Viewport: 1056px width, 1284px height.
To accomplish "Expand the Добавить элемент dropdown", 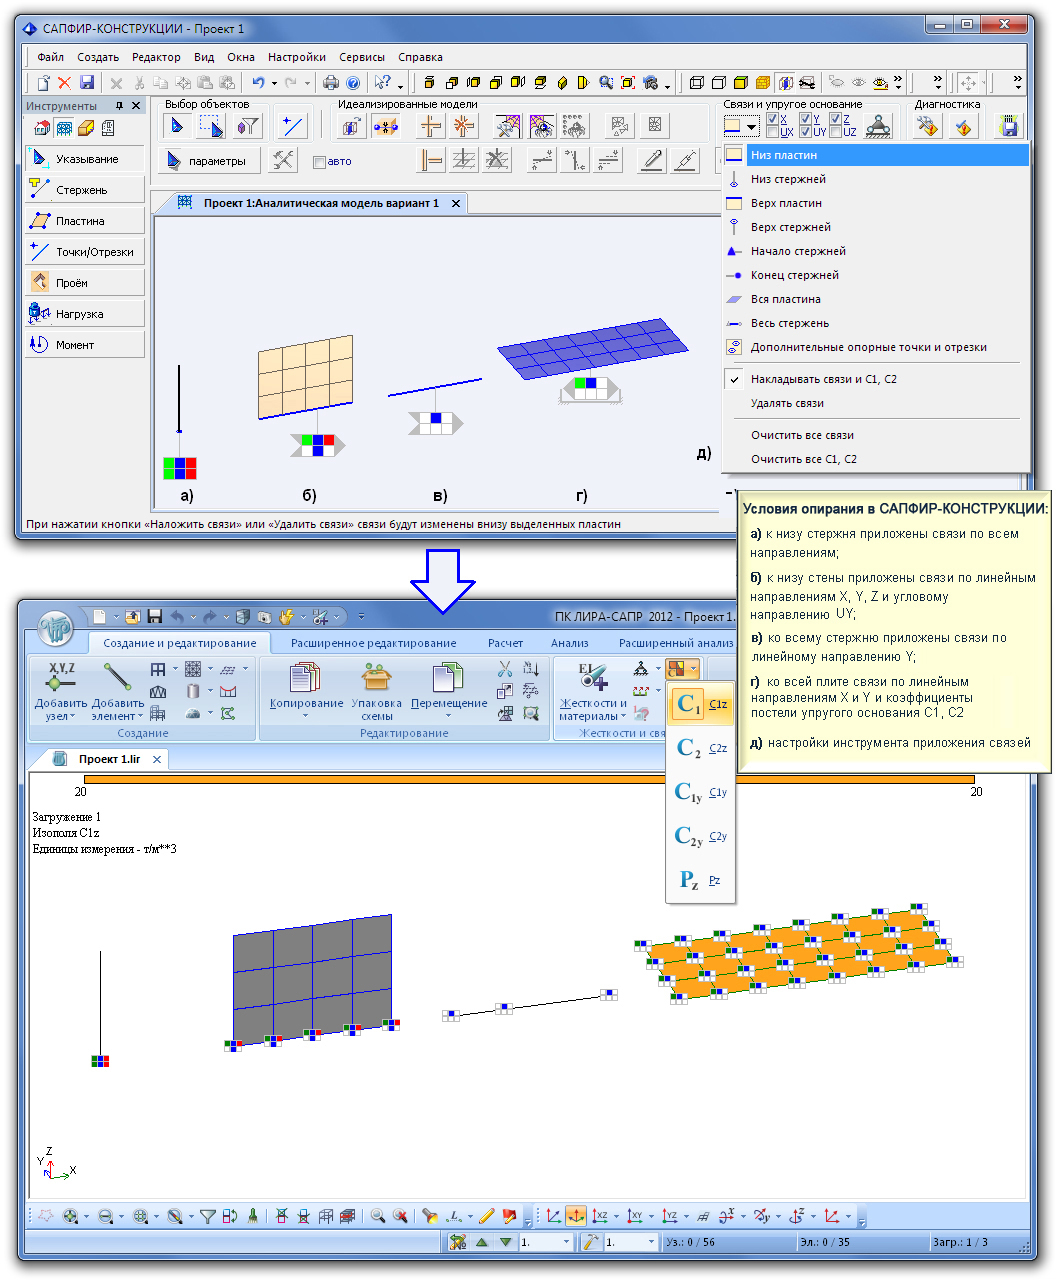I will [x=140, y=716].
